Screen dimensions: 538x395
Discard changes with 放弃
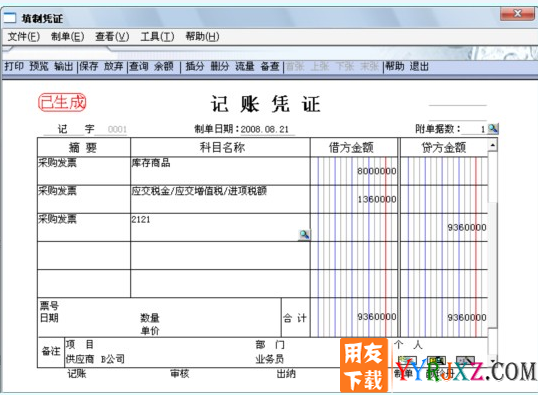114,66
